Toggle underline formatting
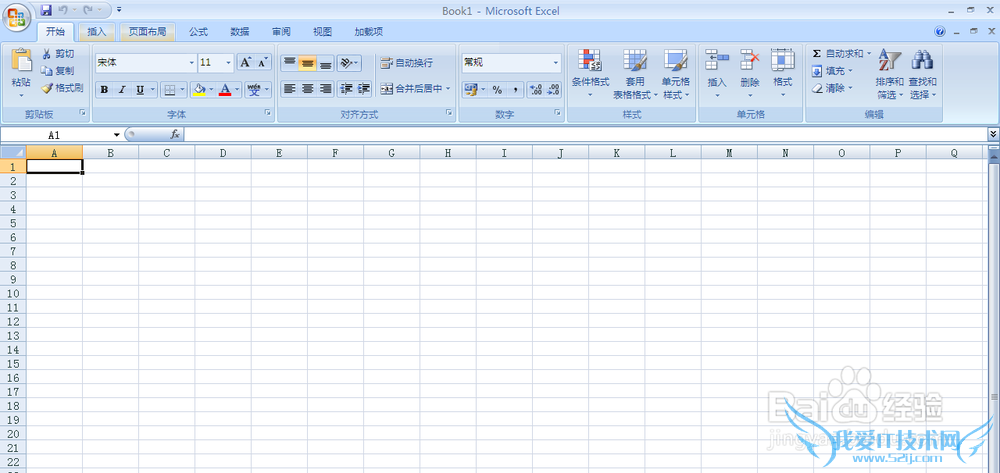Image resolution: width=1000 pixels, height=473 pixels. [x=140, y=90]
